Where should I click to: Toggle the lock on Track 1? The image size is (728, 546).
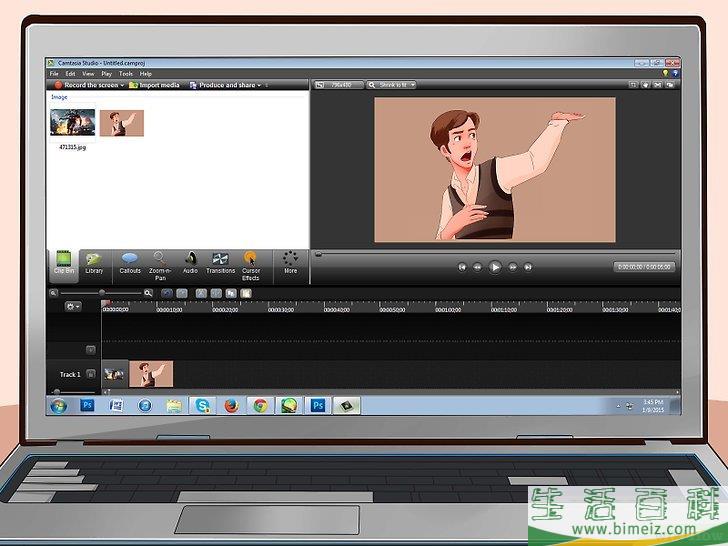[x=91, y=373]
